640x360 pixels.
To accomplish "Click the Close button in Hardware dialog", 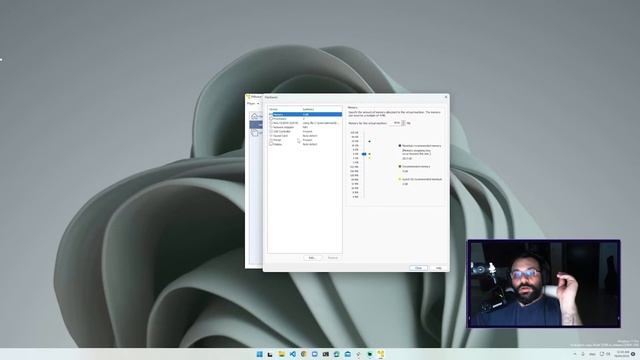I will click(x=418, y=268).
